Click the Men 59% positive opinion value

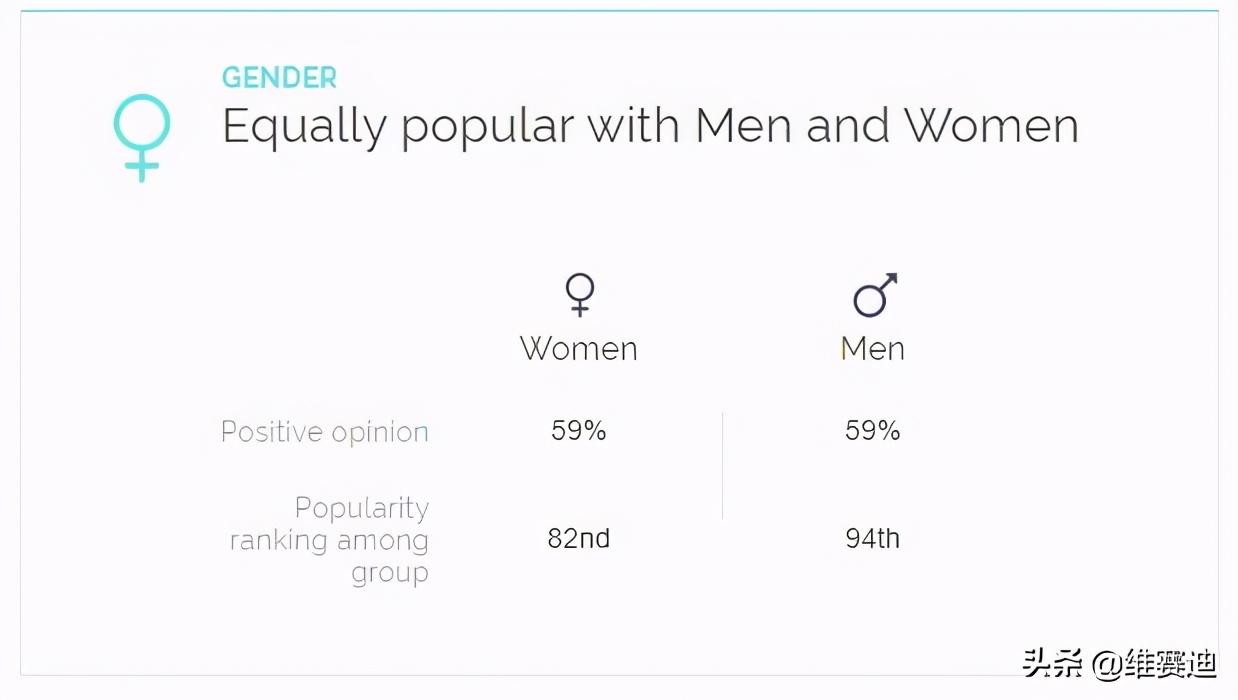(x=873, y=431)
